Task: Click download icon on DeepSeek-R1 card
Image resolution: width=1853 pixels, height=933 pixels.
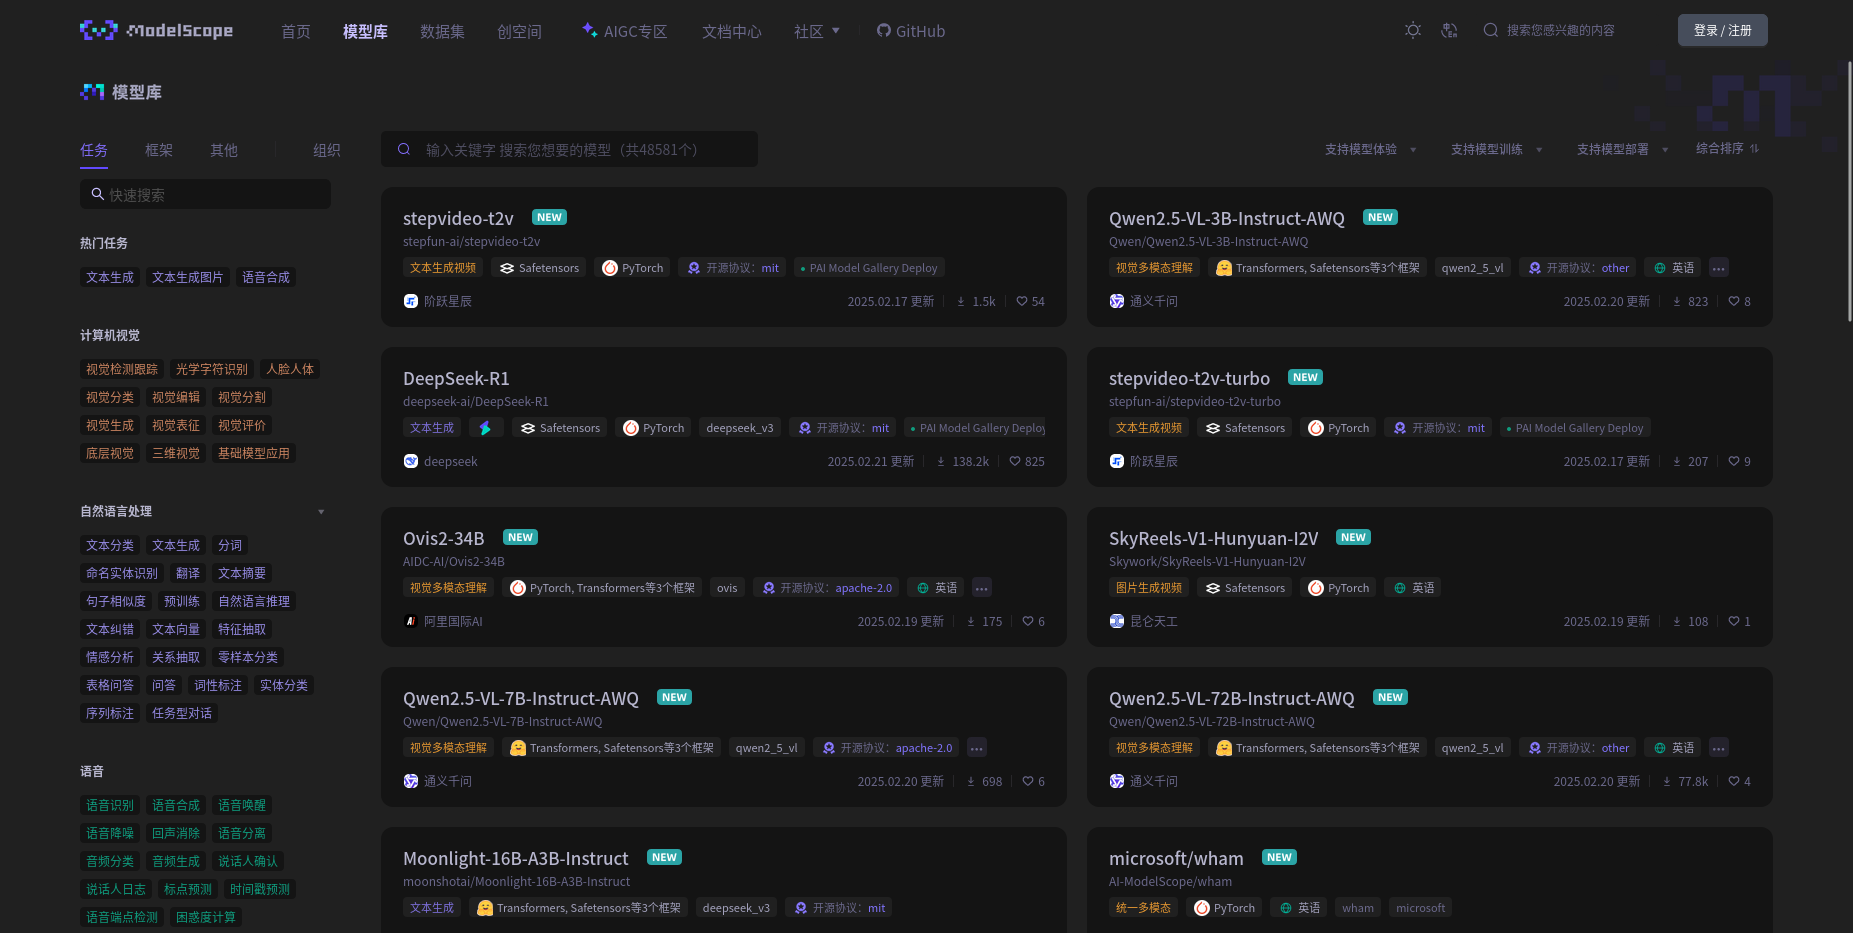Action: coord(941,461)
